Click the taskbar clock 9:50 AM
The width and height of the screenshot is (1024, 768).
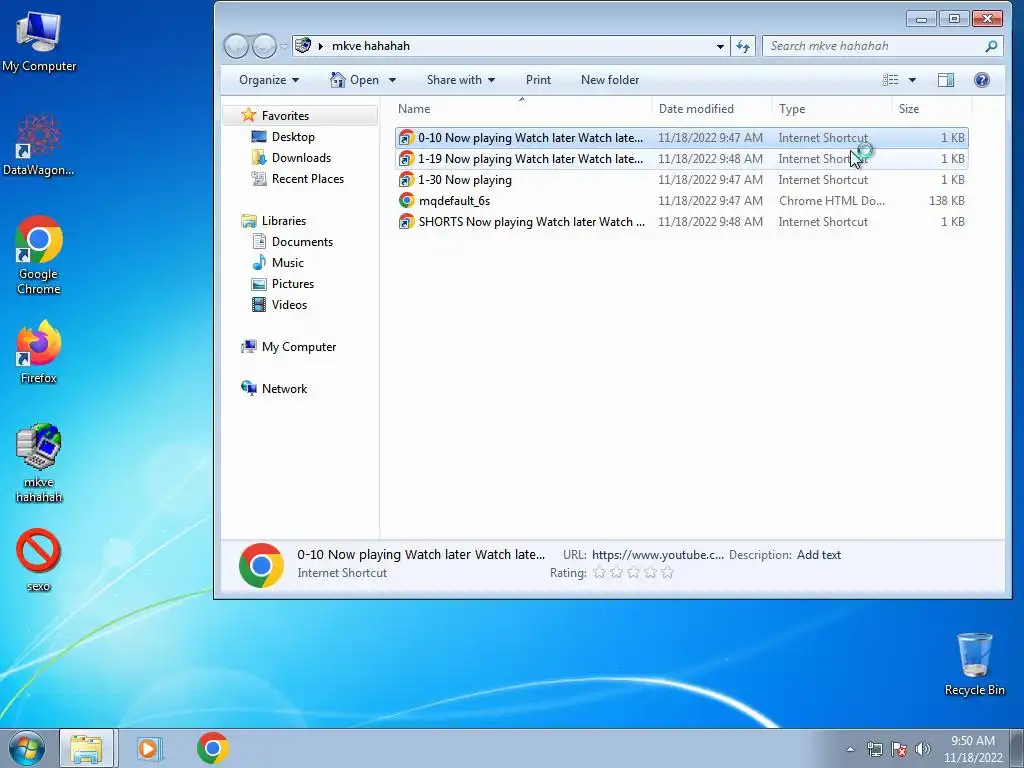(x=972, y=741)
